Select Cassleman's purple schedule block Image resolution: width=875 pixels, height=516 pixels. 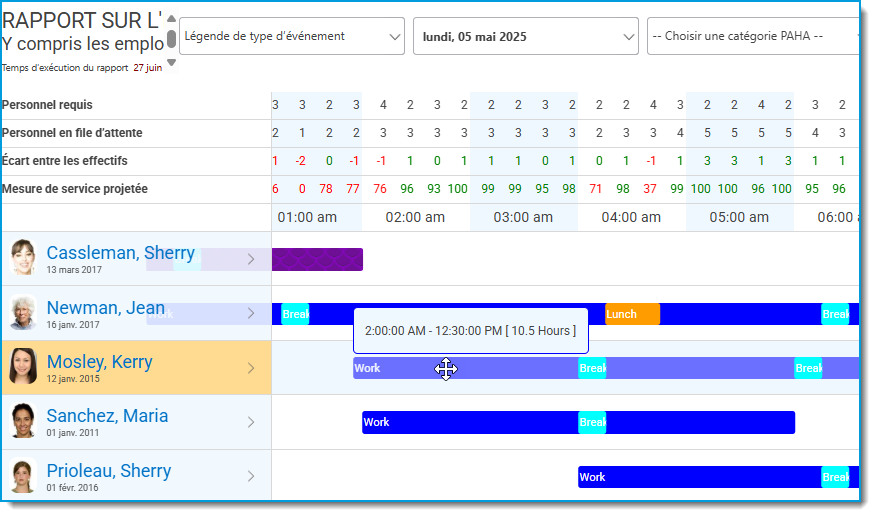pos(318,259)
